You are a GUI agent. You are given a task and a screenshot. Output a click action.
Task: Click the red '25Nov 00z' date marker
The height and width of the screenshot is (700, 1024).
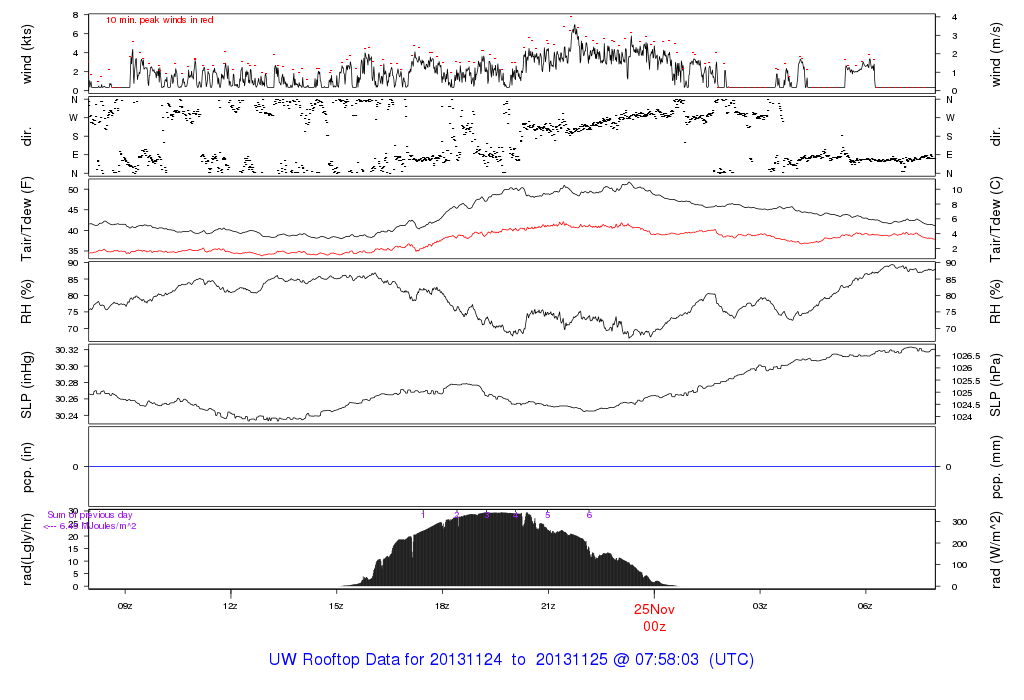pos(655,616)
